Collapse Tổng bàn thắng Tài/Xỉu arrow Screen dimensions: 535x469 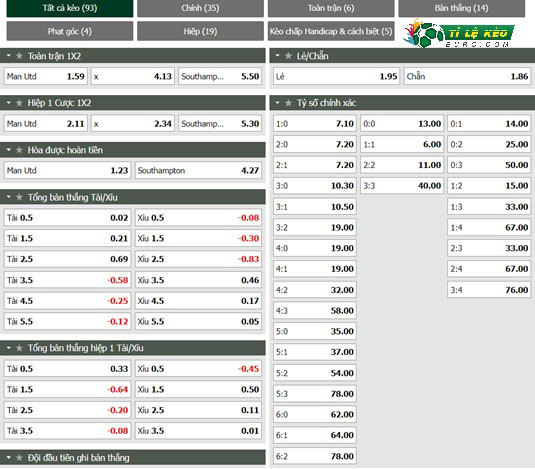tap(9, 197)
